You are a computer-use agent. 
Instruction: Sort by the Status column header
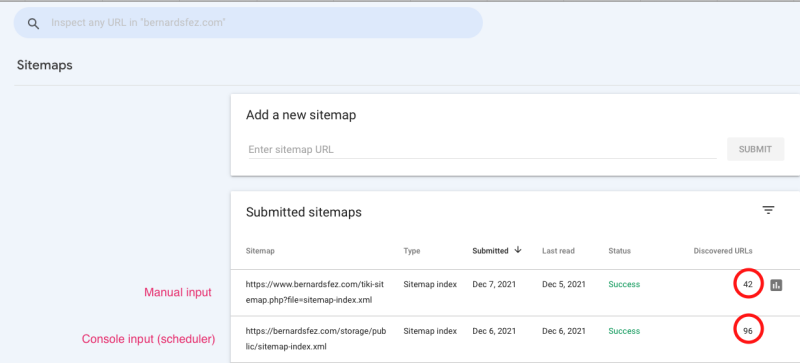619,251
